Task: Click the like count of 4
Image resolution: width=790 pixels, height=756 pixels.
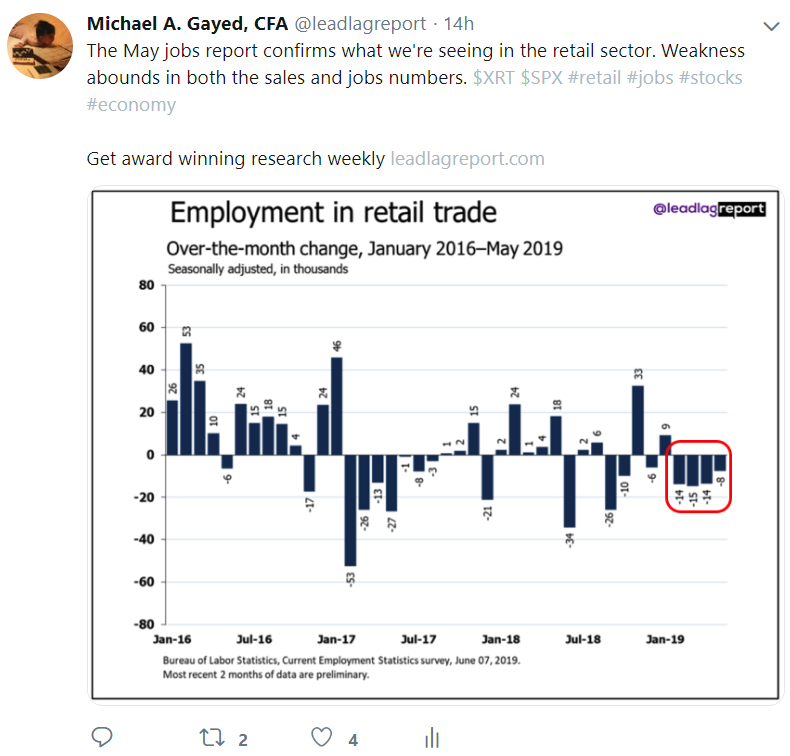Action: [353, 740]
